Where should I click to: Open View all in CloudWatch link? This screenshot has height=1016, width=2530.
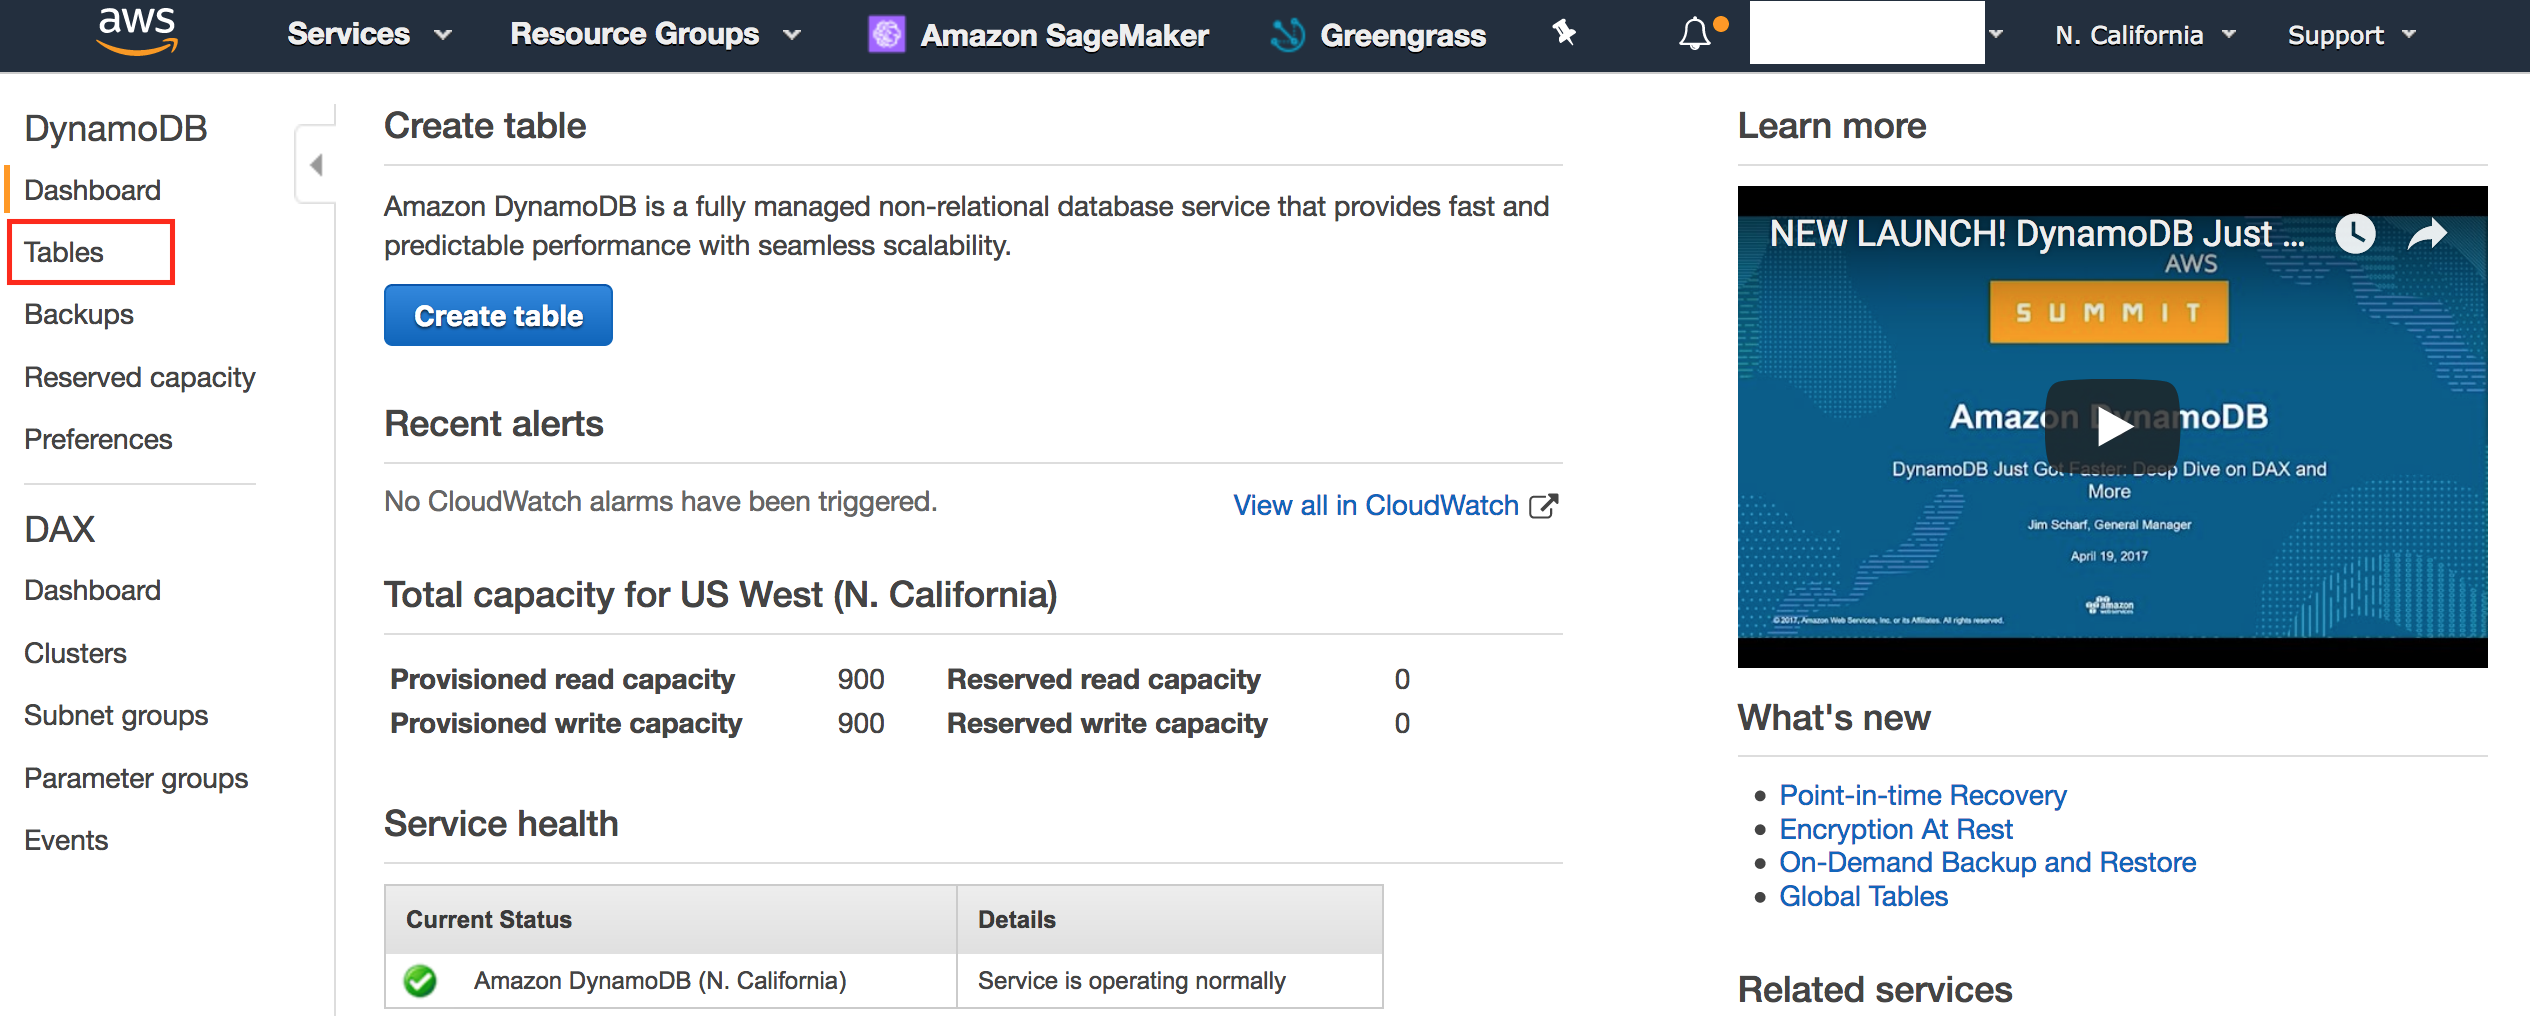pos(1395,505)
